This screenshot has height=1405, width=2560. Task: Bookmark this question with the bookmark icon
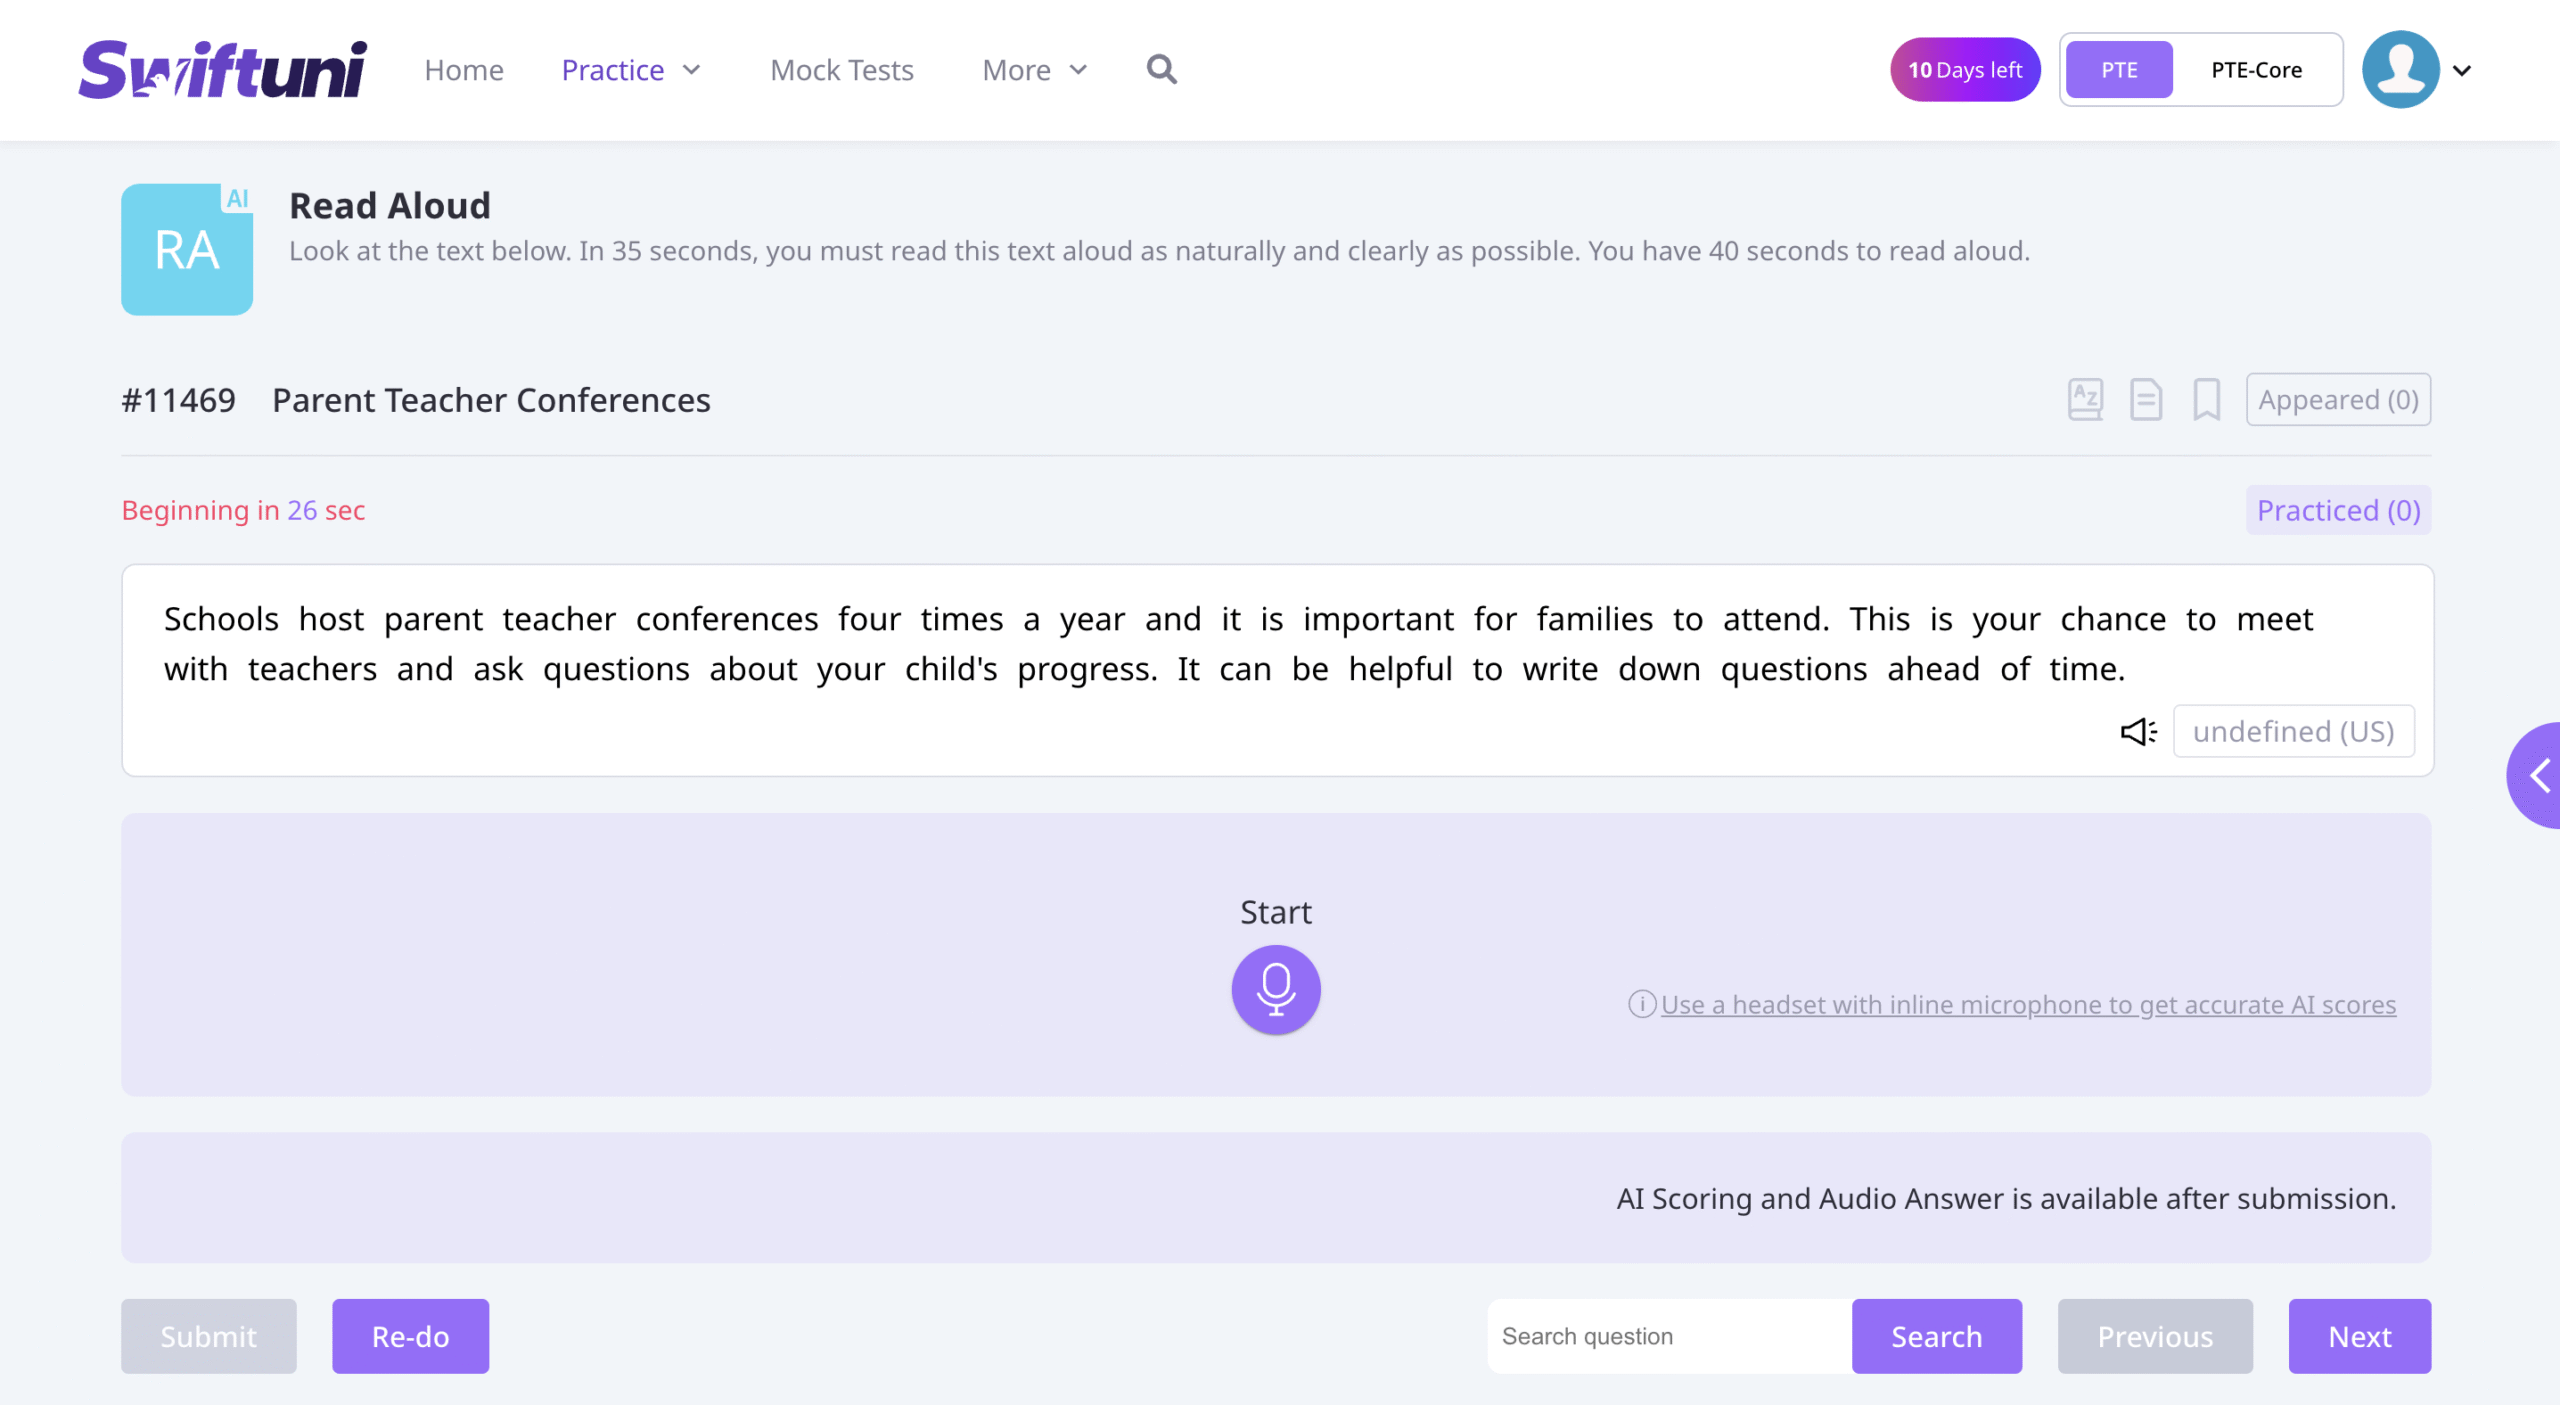click(2206, 400)
